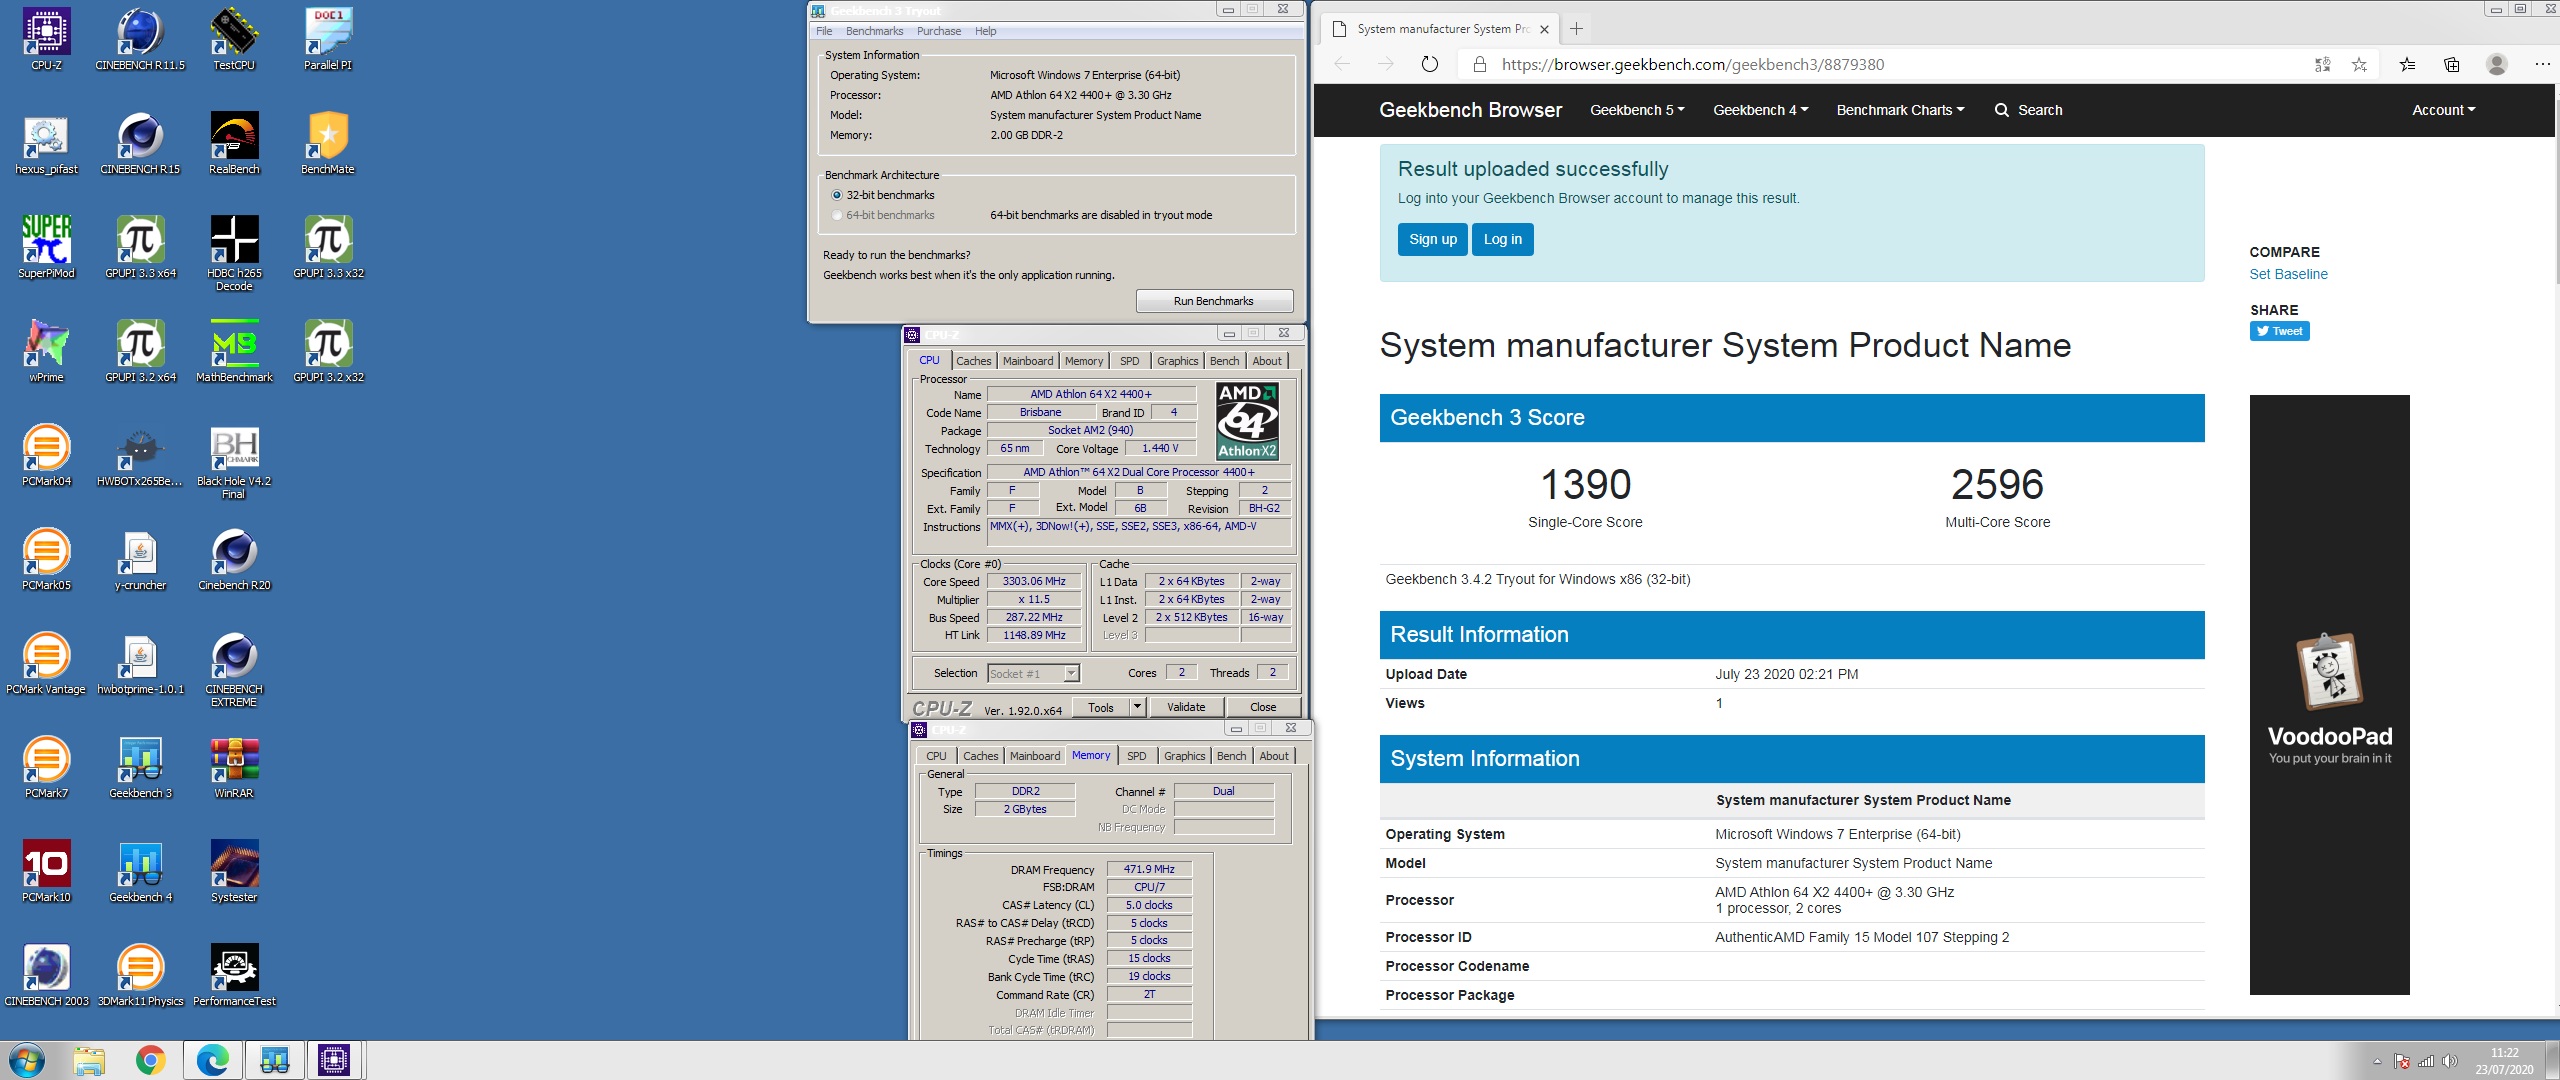Launch CINEBENCH R11.5 from desktop
This screenshot has width=2560, height=1080.
(140, 40)
